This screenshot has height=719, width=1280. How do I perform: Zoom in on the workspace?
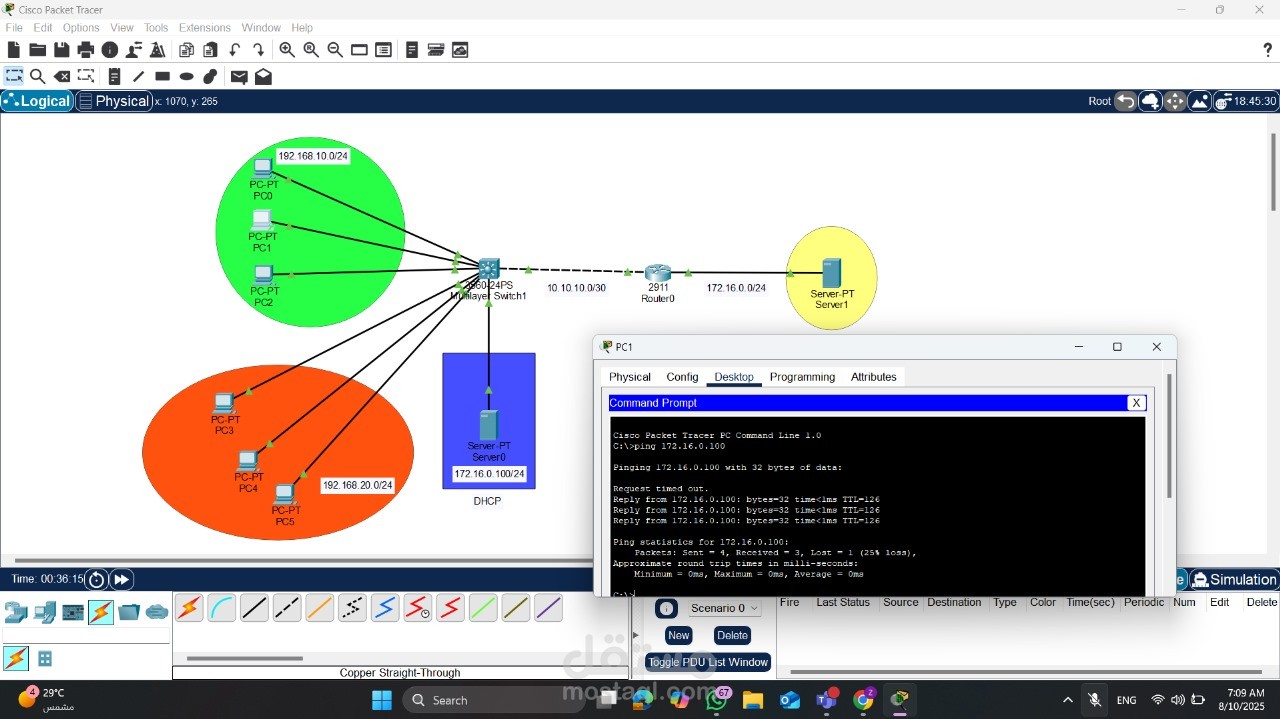[287, 50]
